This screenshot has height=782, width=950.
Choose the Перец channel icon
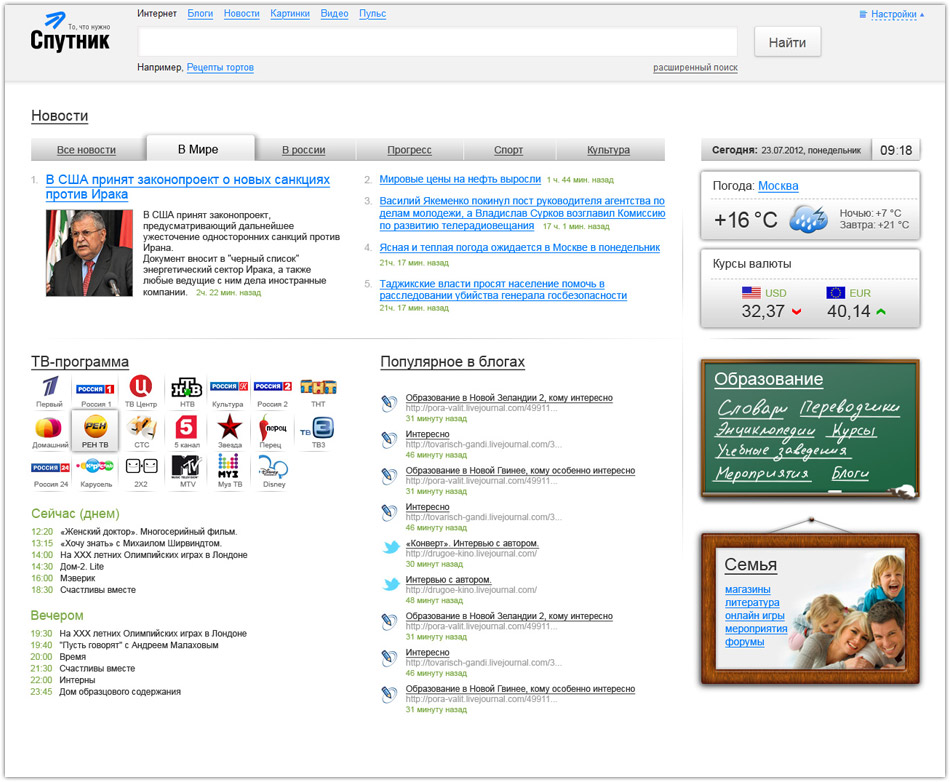272,428
